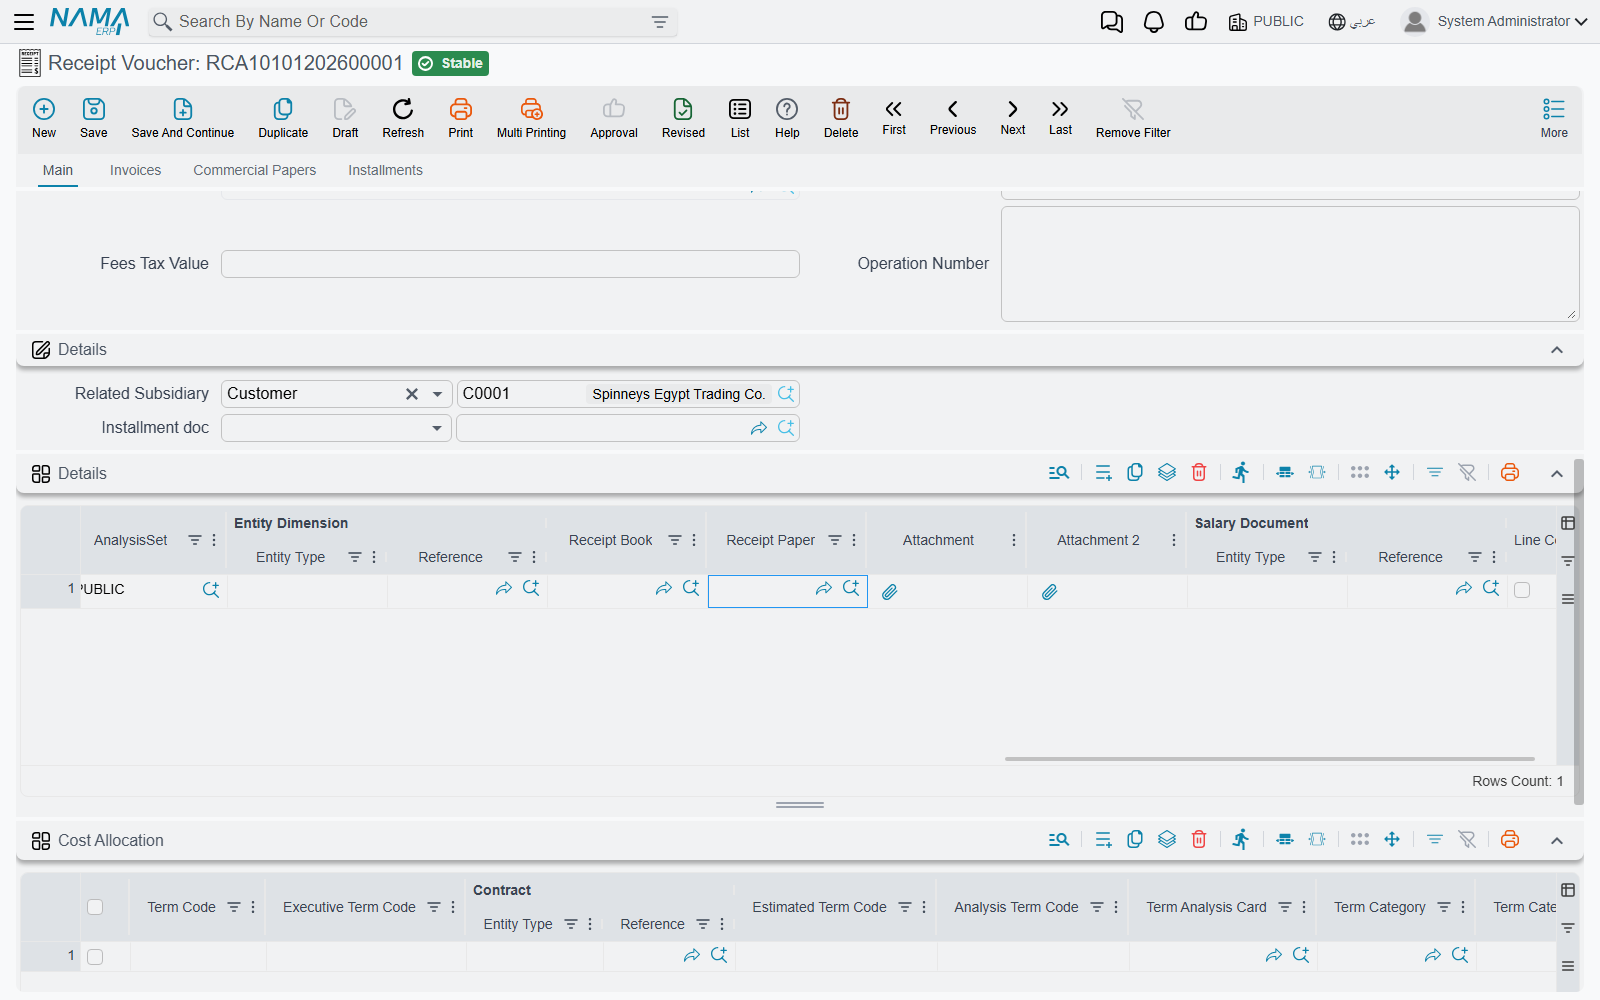Screen dimensions: 1600x1000
Task: Select all rows in Cost Allocation header
Action: tap(95, 907)
